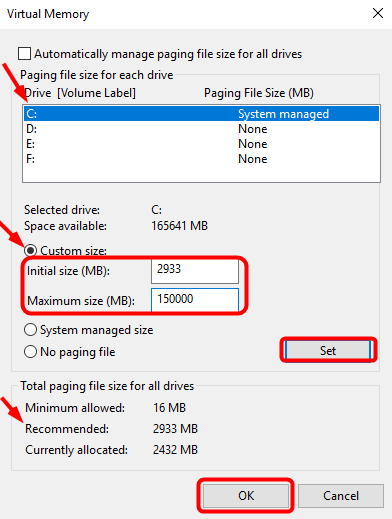The image size is (392, 519).
Task: Enable automatically manage paging file size checkbox
Action: [x=24, y=54]
